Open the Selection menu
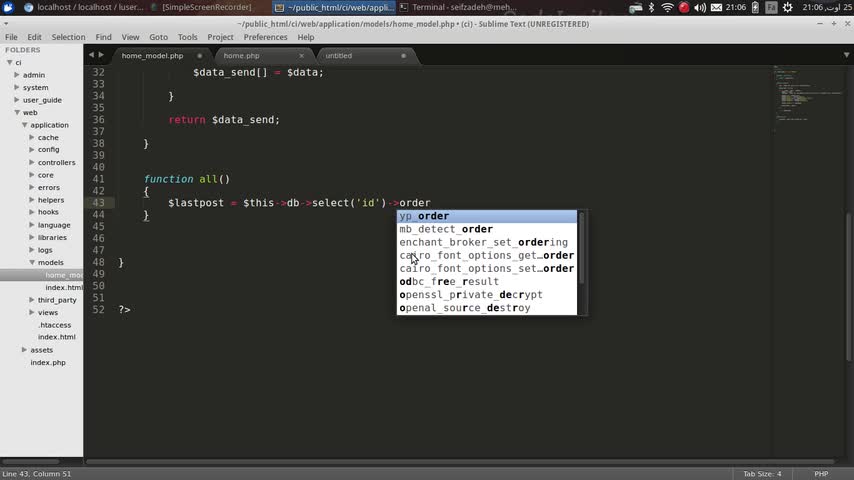The width and height of the screenshot is (854, 480). pyautogui.click(x=68, y=37)
